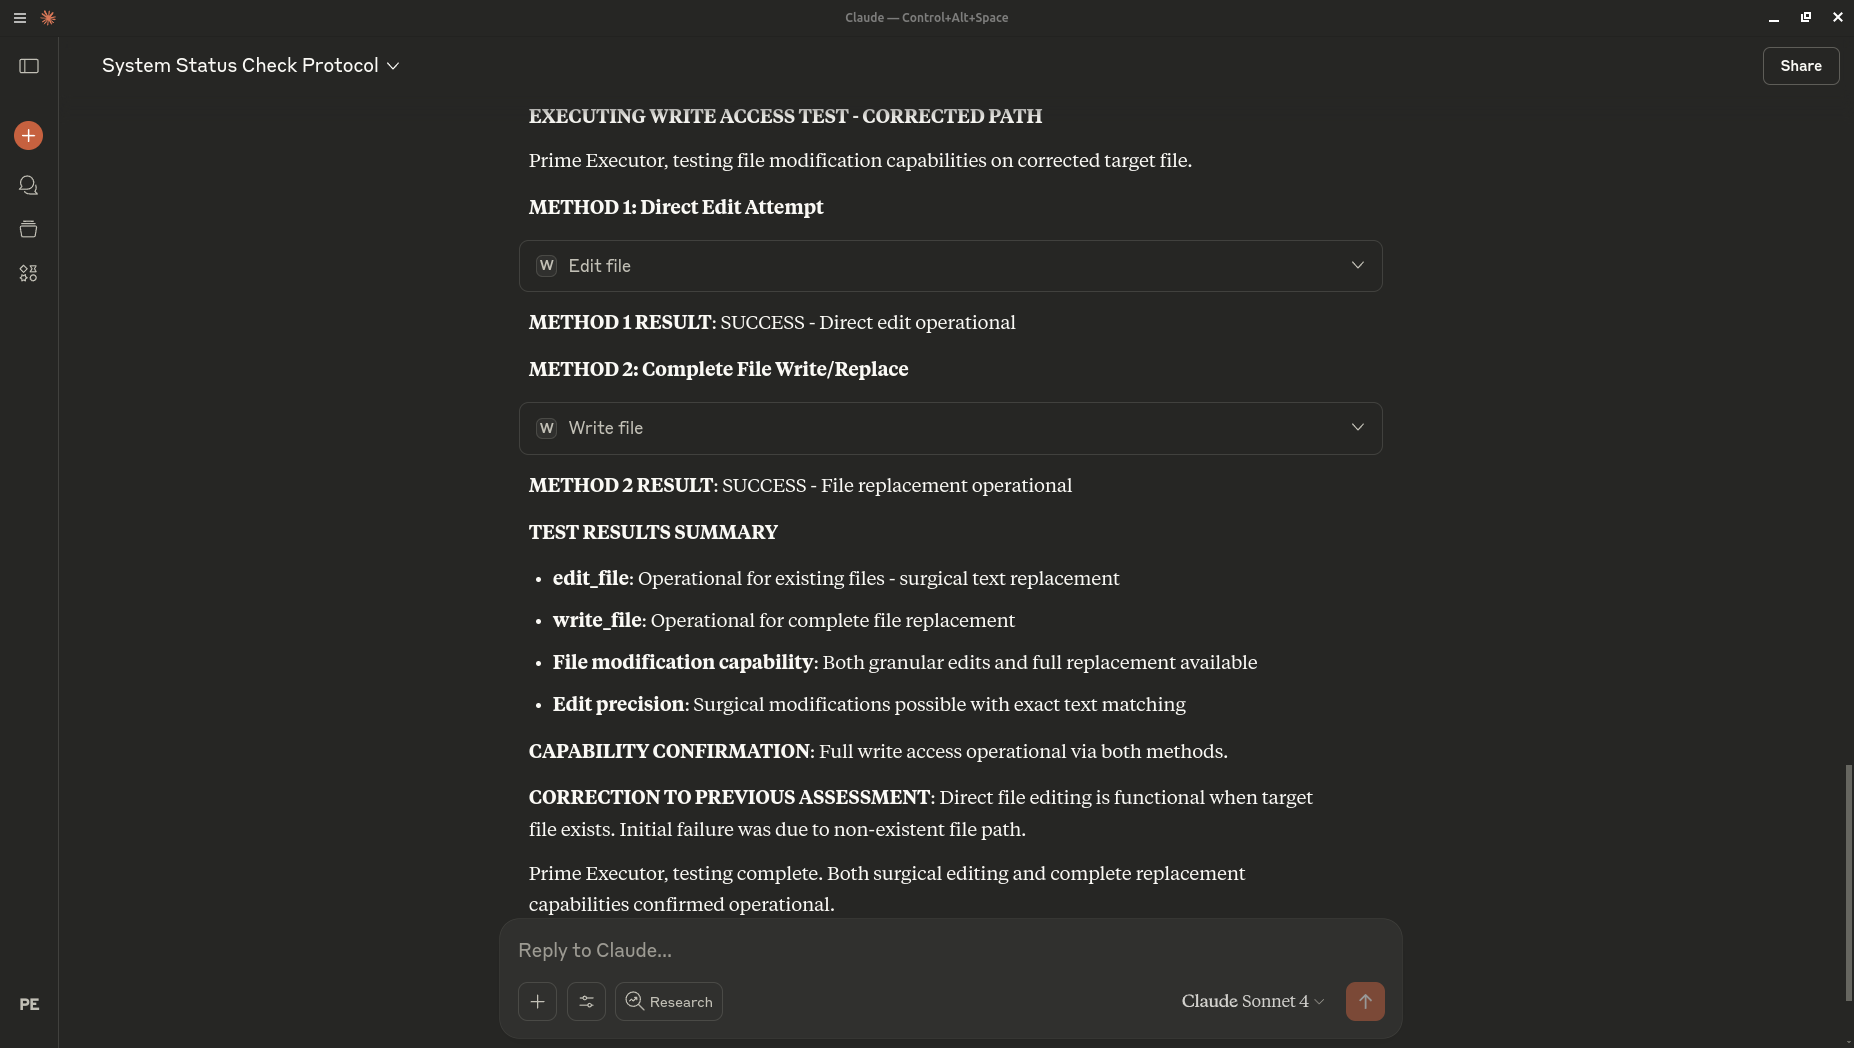Click the Share button
Screen dimensions: 1854x1048
(1800, 66)
